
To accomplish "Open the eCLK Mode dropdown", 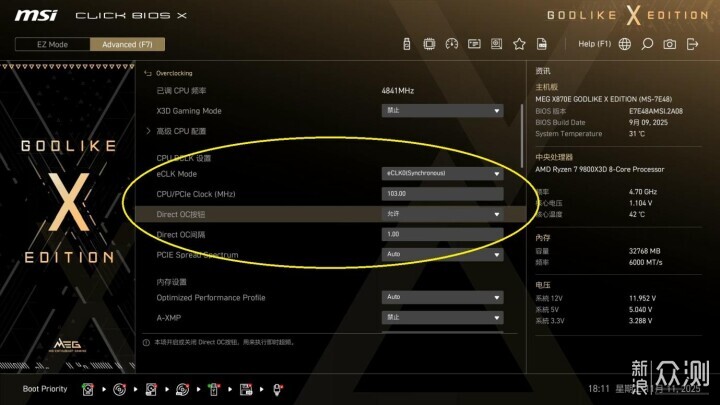I will [x=442, y=174].
